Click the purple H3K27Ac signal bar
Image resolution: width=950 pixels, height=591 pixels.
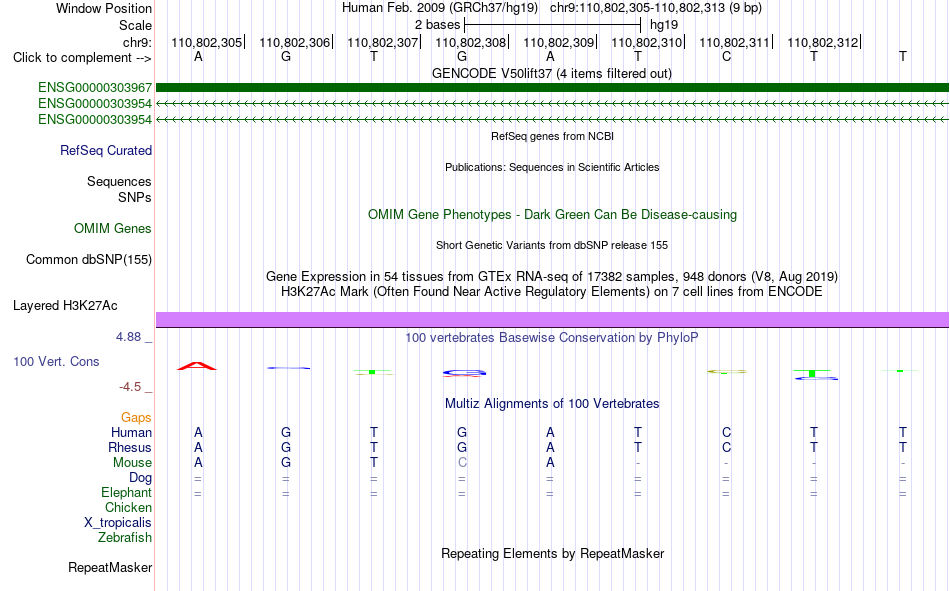pyautogui.click(x=552, y=319)
